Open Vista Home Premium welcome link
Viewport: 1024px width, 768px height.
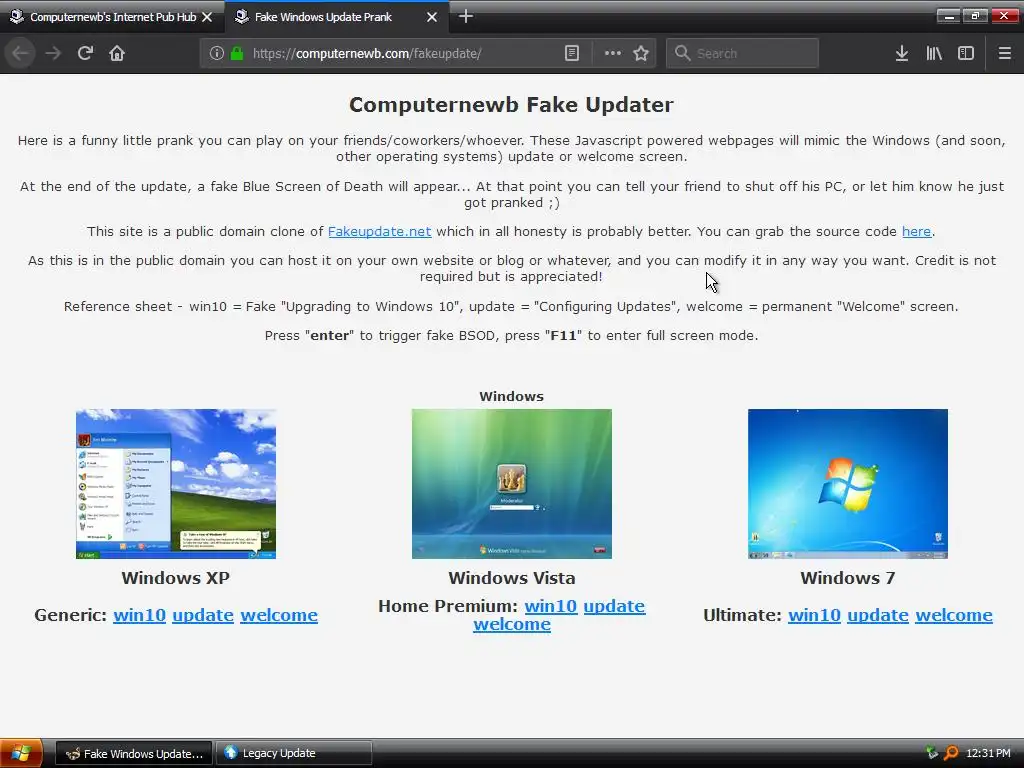point(512,624)
